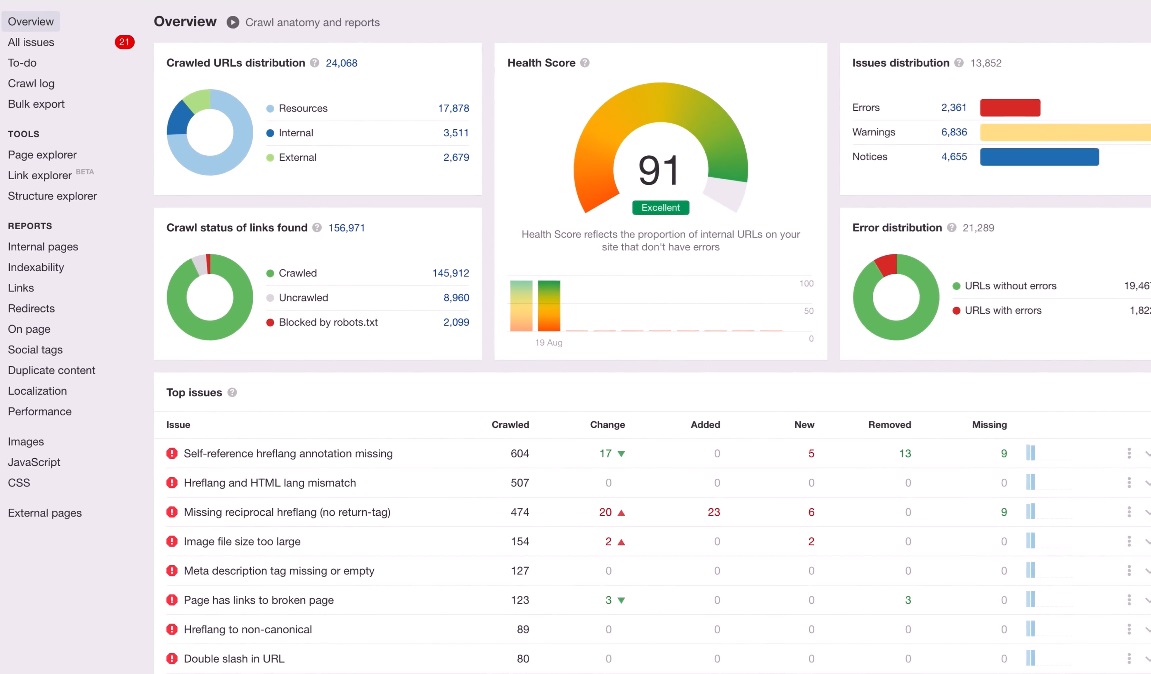Click the Top issues help icon
This screenshot has height=674, width=1151.
click(x=232, y=392)
